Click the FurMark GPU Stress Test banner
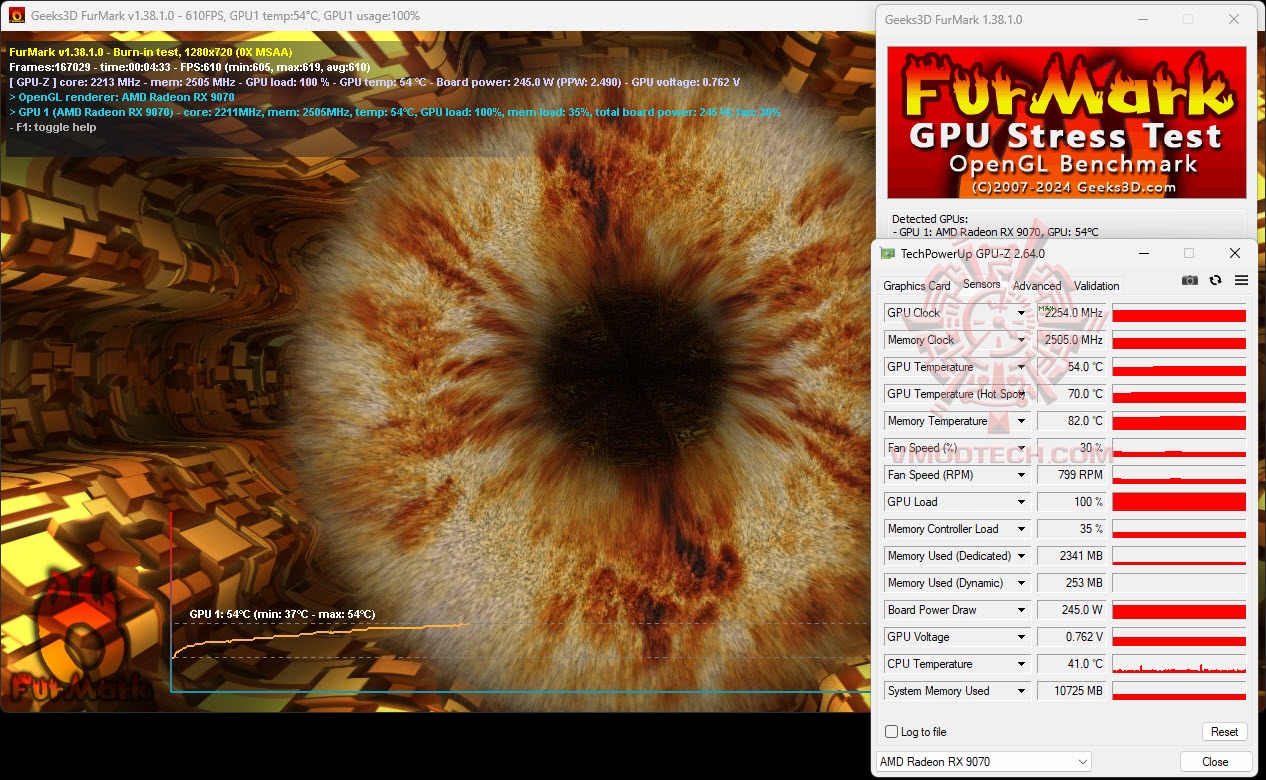 (x=1067, y=122)
